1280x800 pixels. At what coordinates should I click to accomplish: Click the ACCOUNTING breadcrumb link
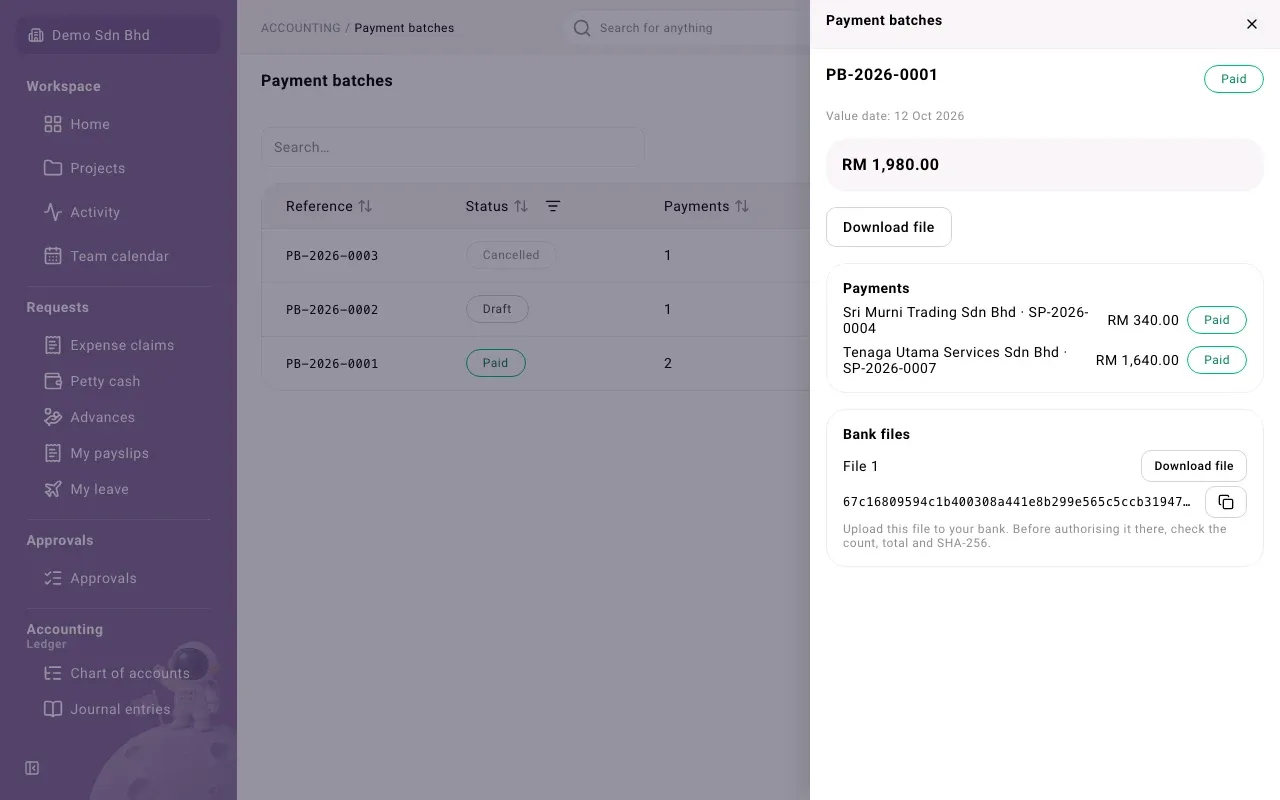(300, 28)
